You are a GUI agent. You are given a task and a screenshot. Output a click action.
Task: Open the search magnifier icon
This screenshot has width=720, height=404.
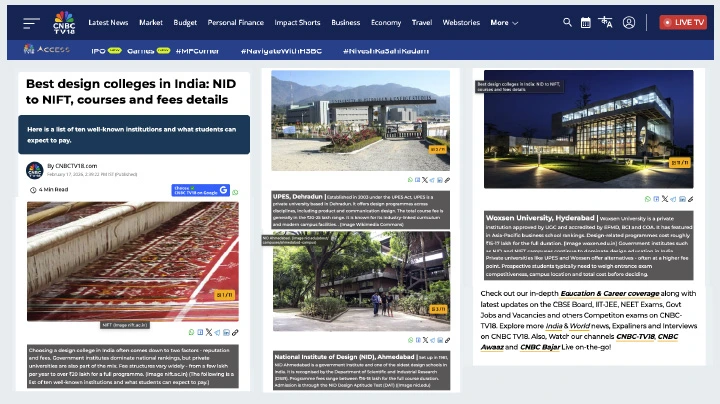[568, 22]
